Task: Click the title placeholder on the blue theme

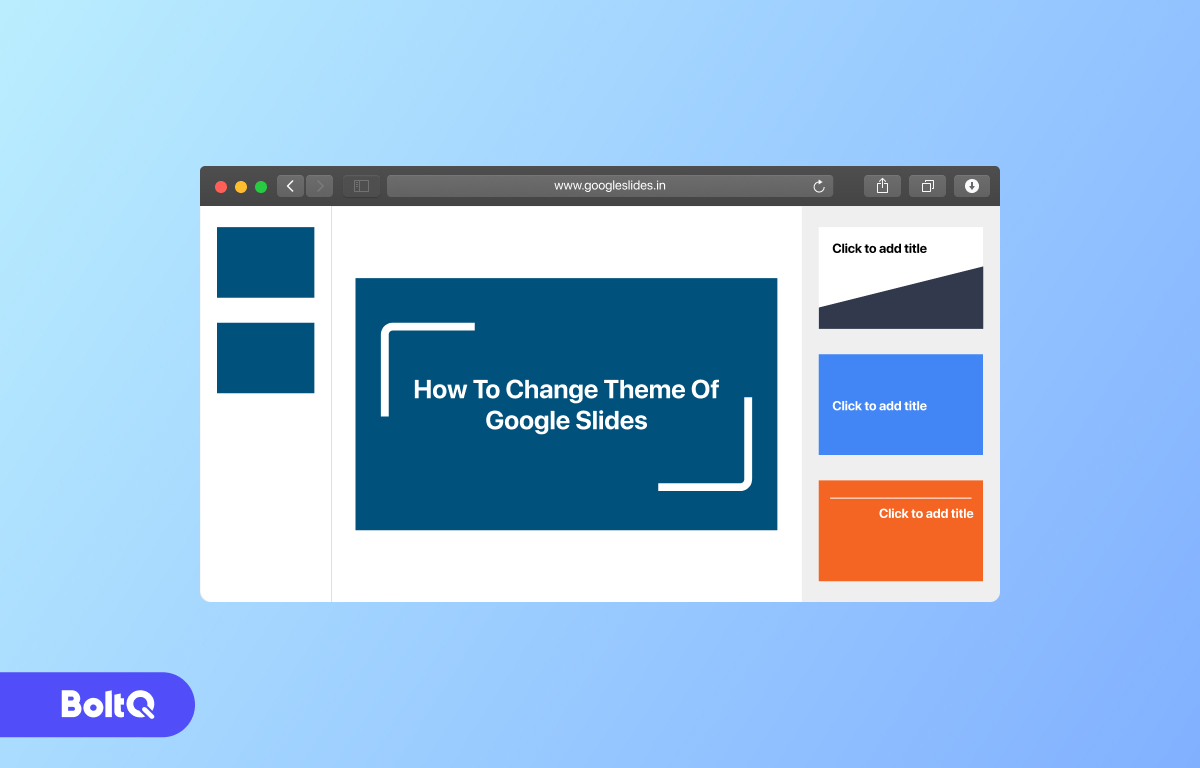Action: [x=879, y=405]
